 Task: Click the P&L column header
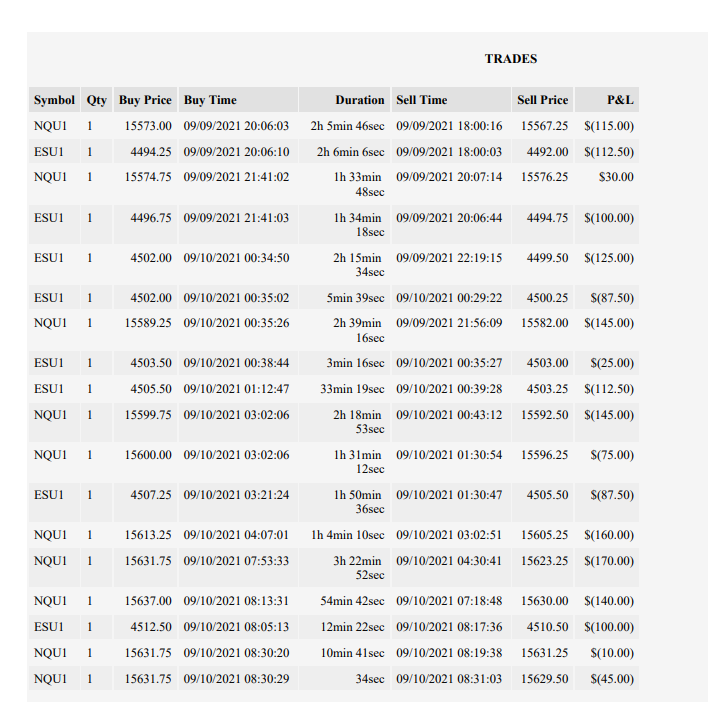point(607,100)
